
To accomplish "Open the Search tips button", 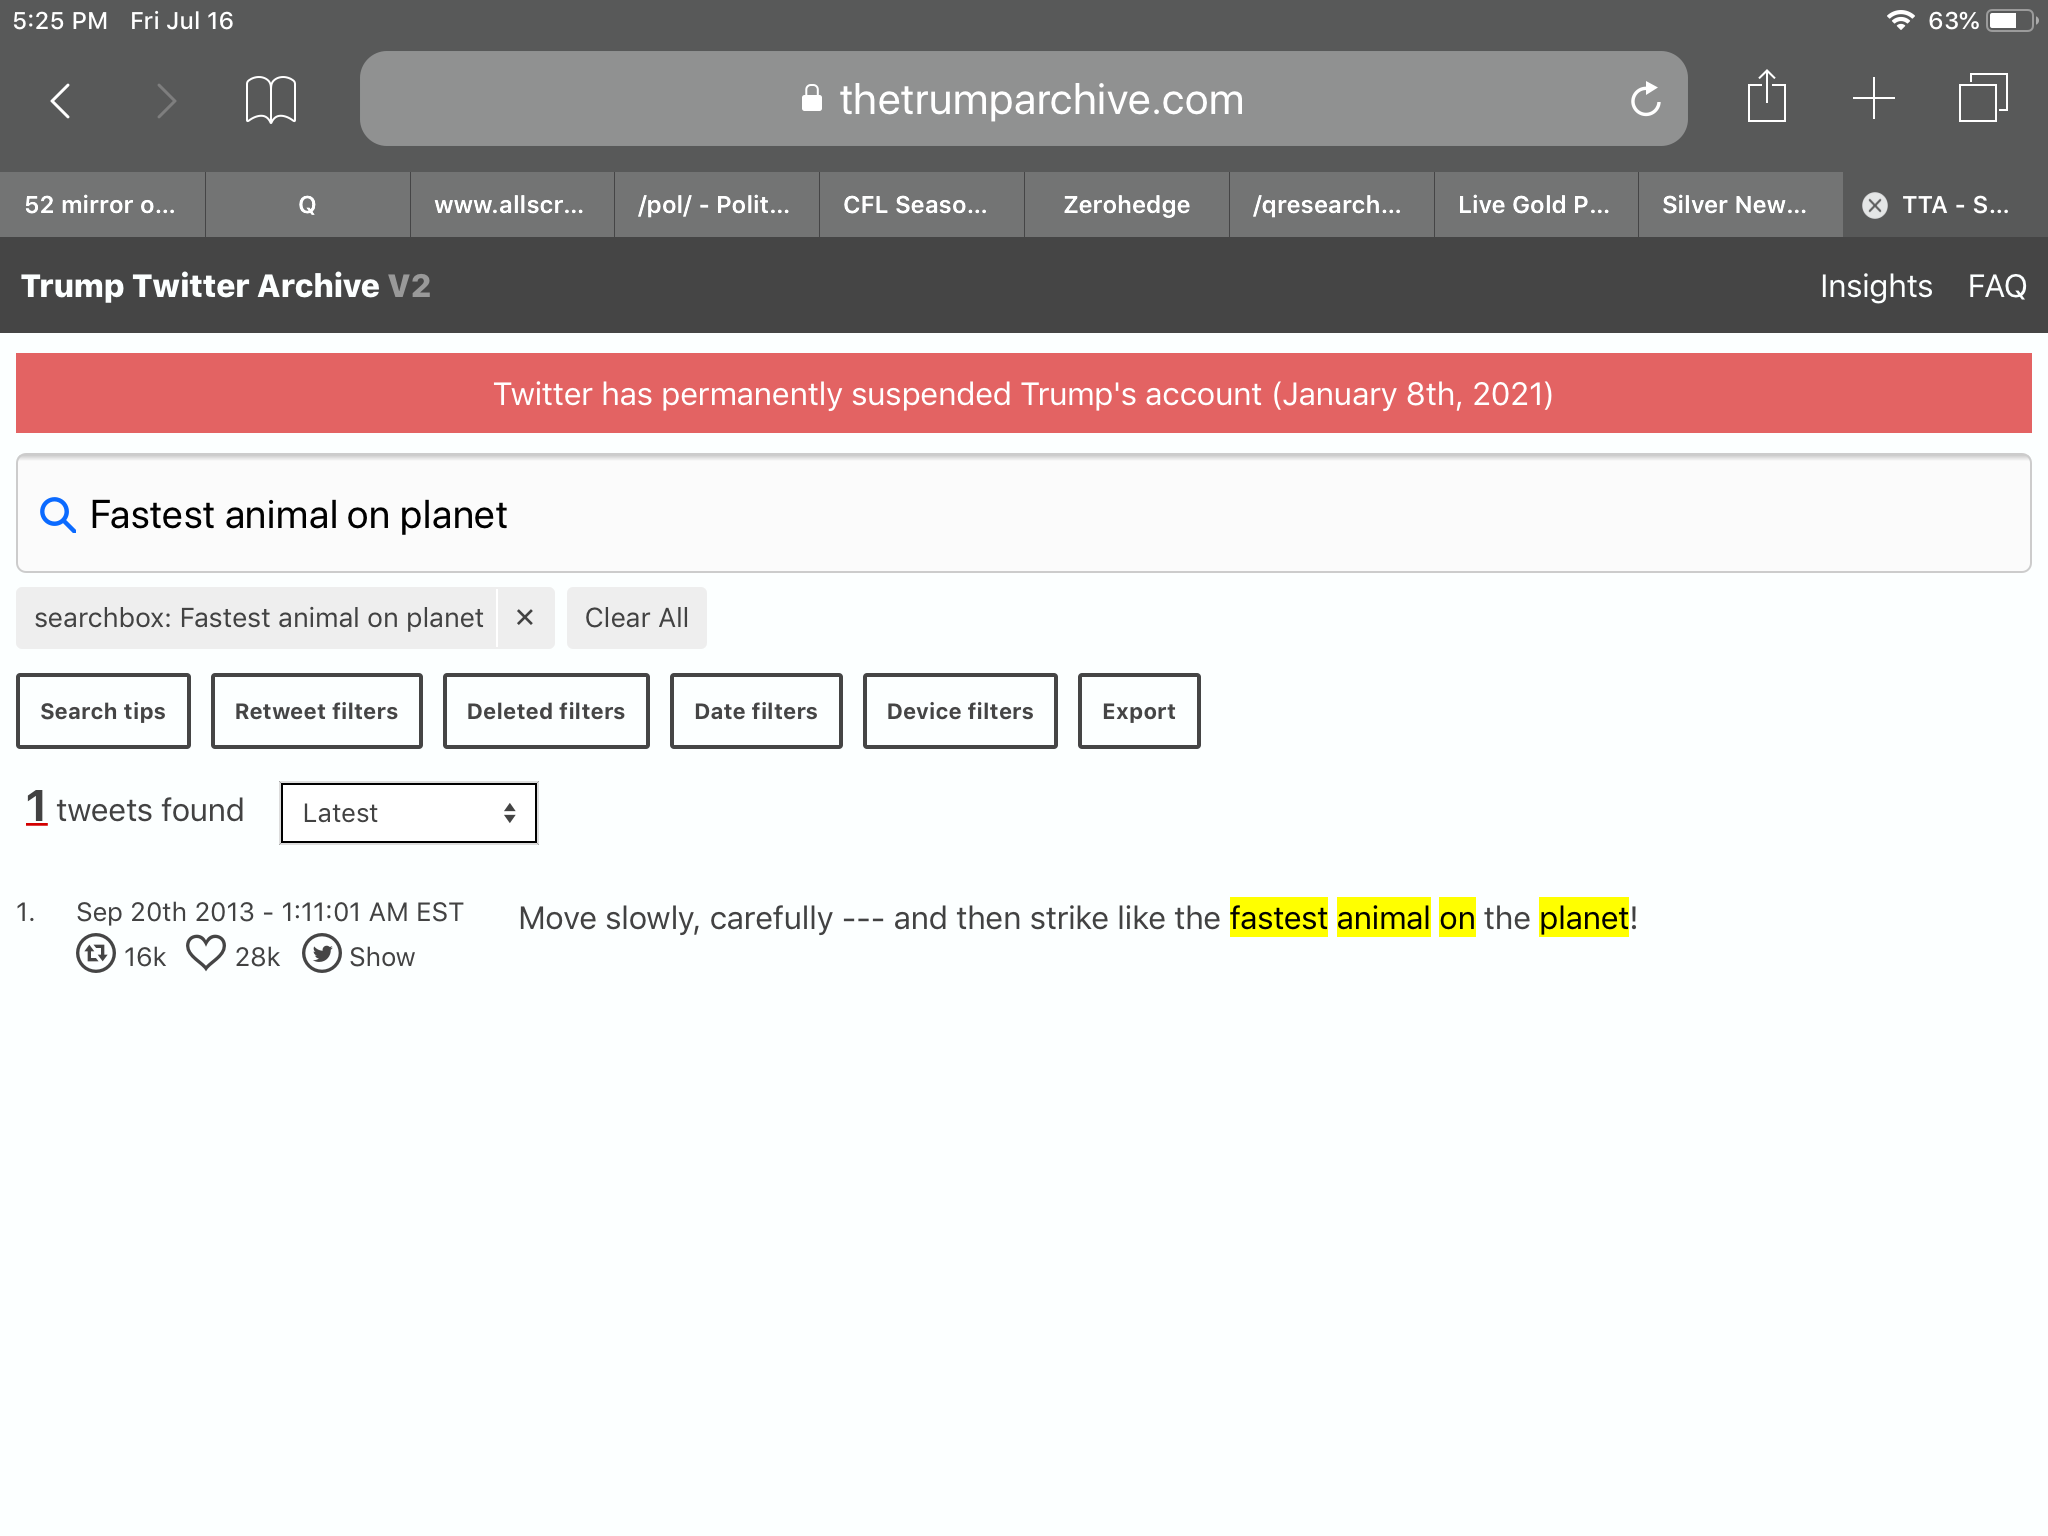I will point(103,711).
